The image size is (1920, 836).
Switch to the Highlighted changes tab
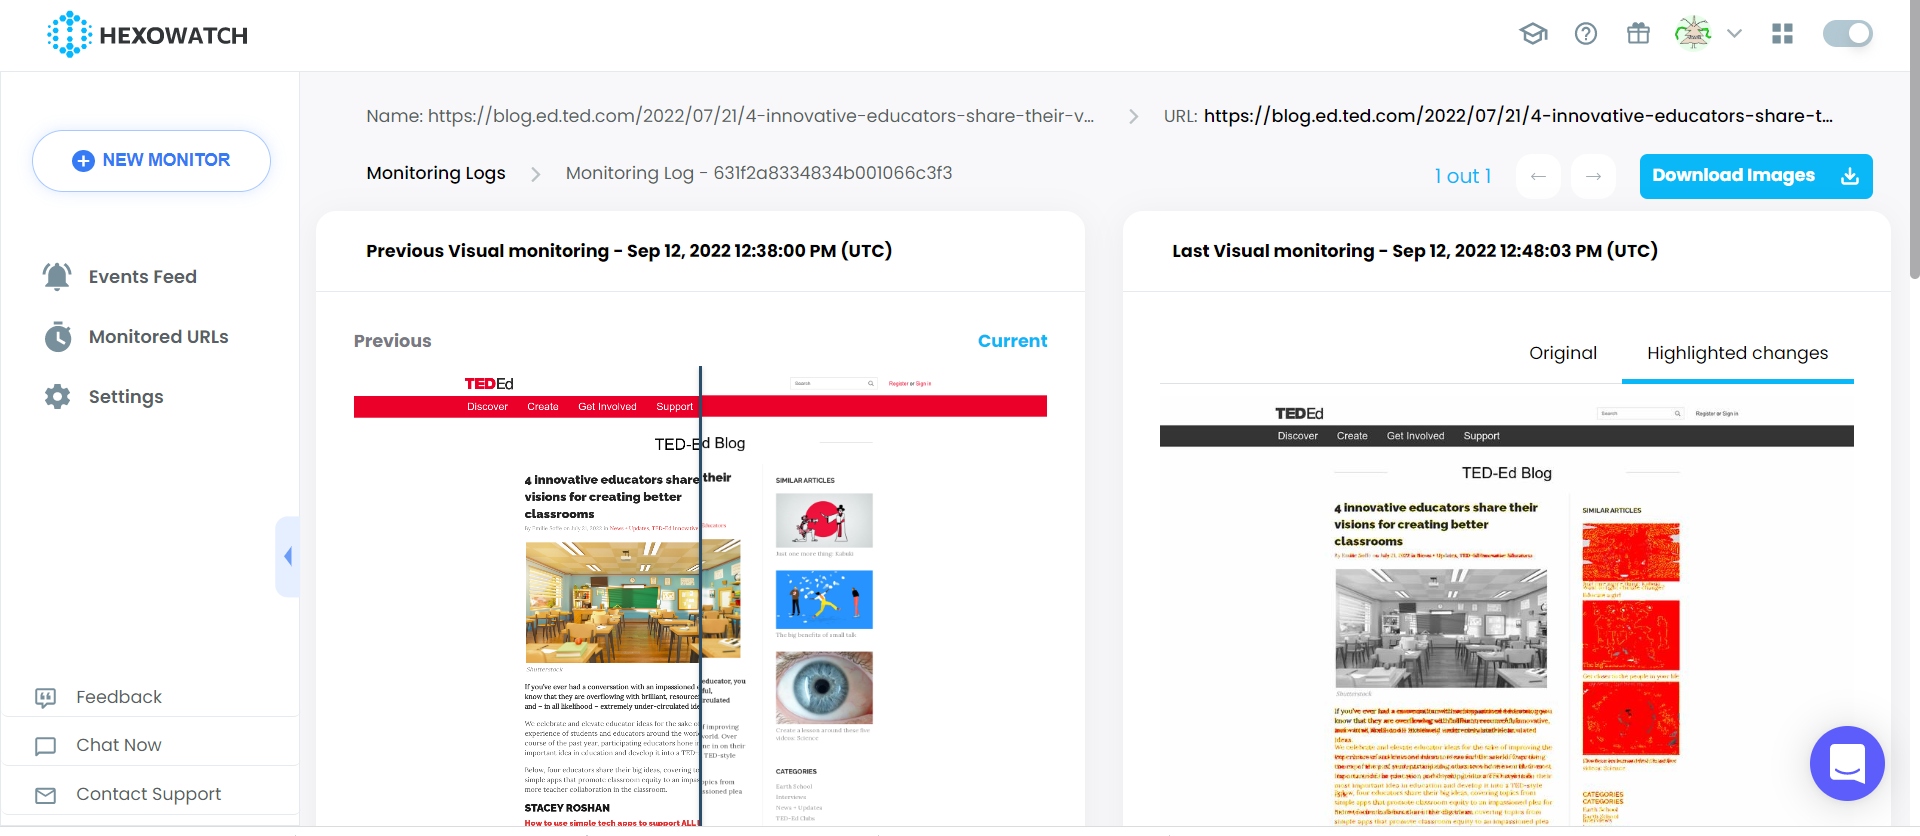point(1737,353)
